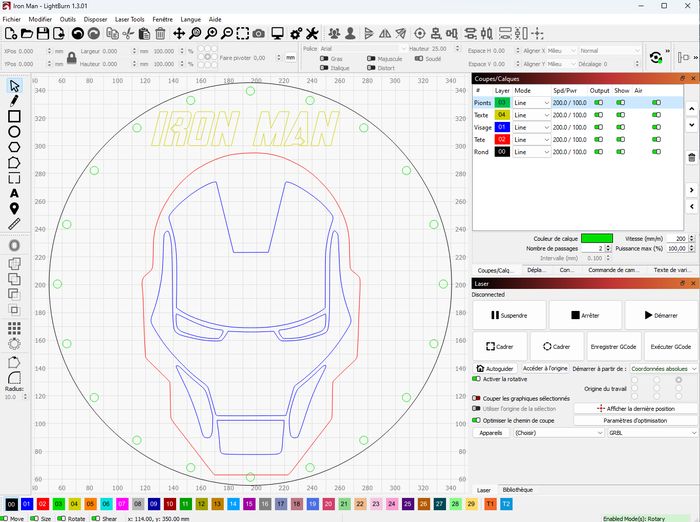Click the lock aspect ratio icon
Screen dimensions: 700x522
click(71, 58)
